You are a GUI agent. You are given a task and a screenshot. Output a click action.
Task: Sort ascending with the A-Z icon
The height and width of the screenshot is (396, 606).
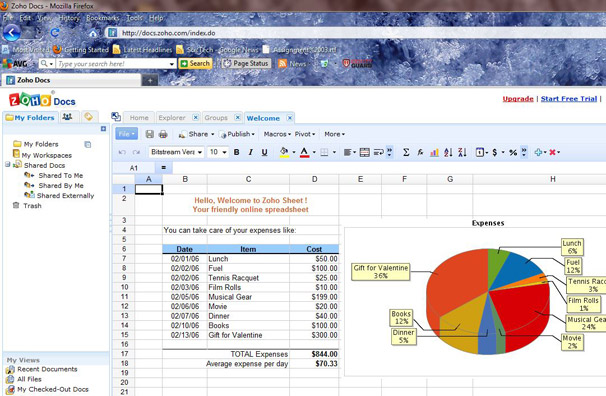pyautogui.click(x=448, y=152)
